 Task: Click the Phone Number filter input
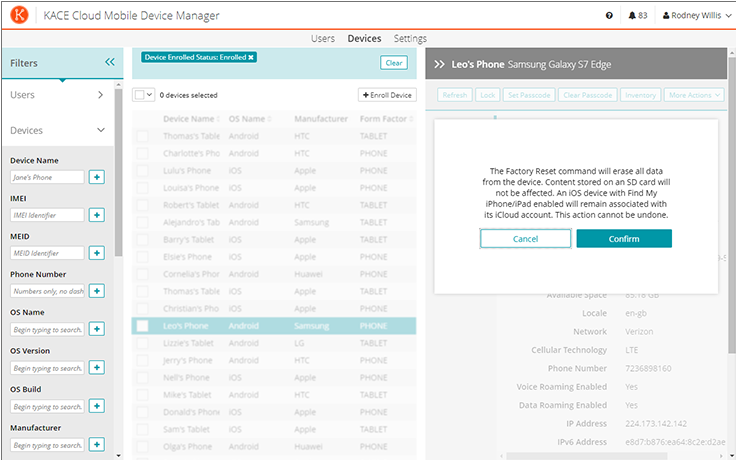pyautogui.click(x=47, y=291)
